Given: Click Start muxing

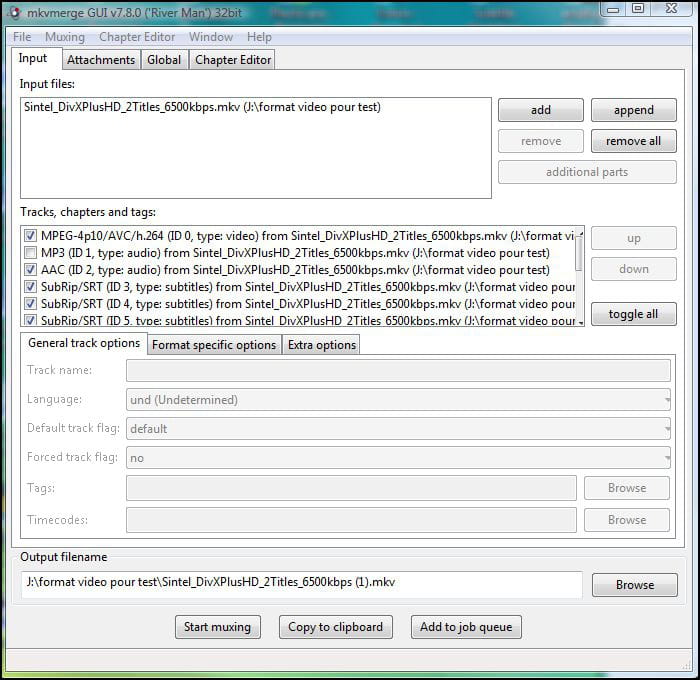Looking at the screenshot, I should pos(217,627).
